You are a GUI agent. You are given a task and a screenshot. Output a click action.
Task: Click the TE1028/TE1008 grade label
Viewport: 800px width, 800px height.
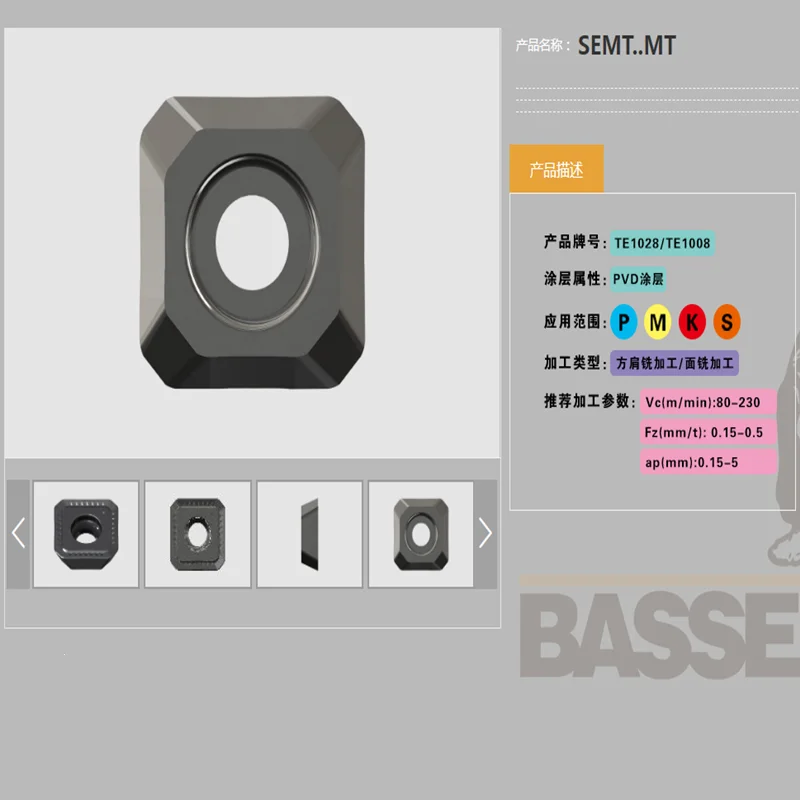662,243
